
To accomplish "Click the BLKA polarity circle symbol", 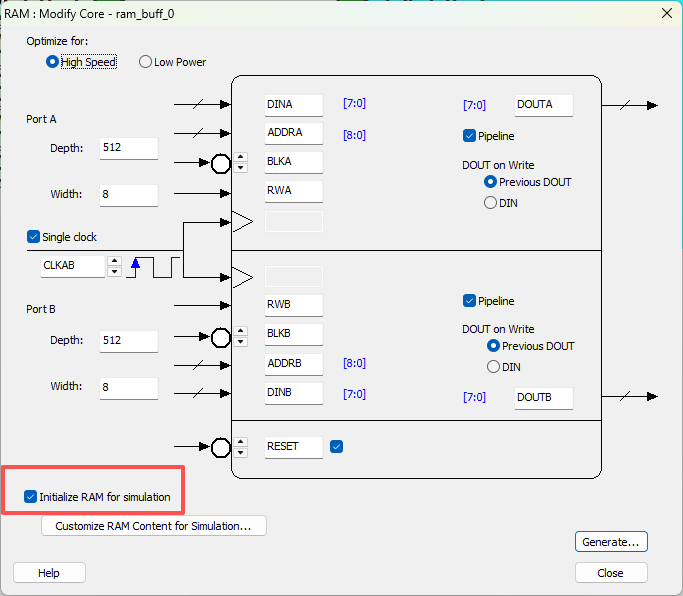I will 221,164.
